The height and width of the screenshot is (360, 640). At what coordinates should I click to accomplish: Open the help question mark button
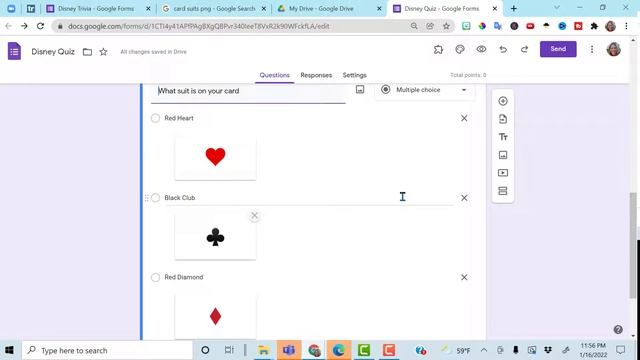coord(618,329)
